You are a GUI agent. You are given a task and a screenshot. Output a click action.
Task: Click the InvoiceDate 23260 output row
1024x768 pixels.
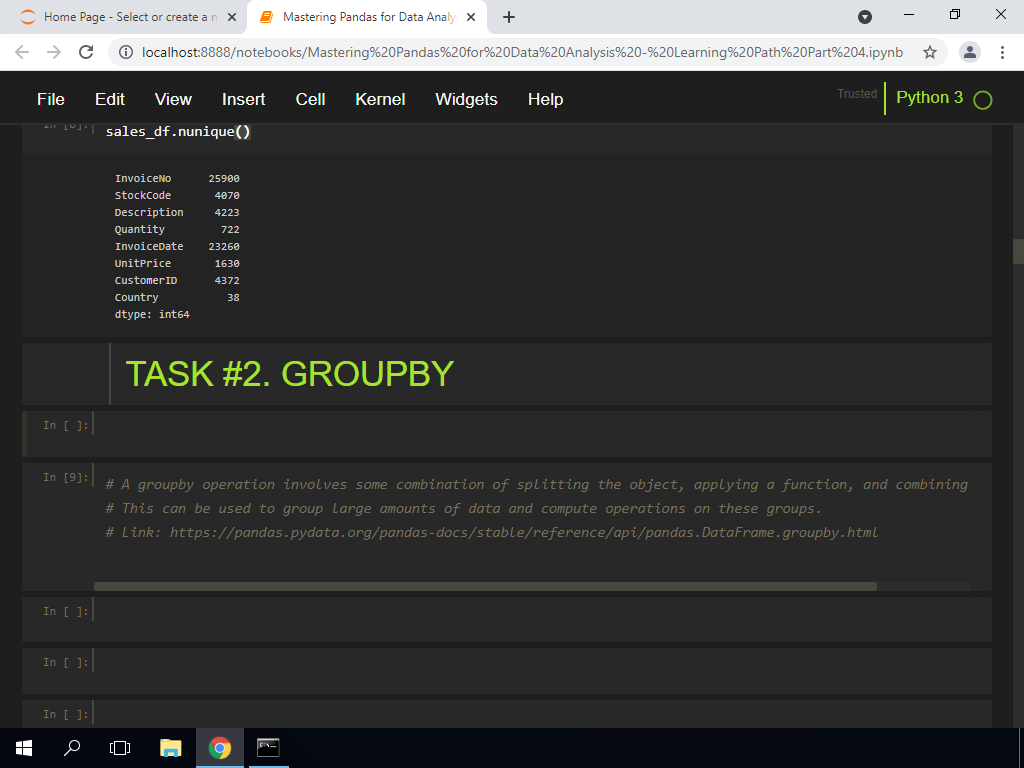tap(177, 246)
